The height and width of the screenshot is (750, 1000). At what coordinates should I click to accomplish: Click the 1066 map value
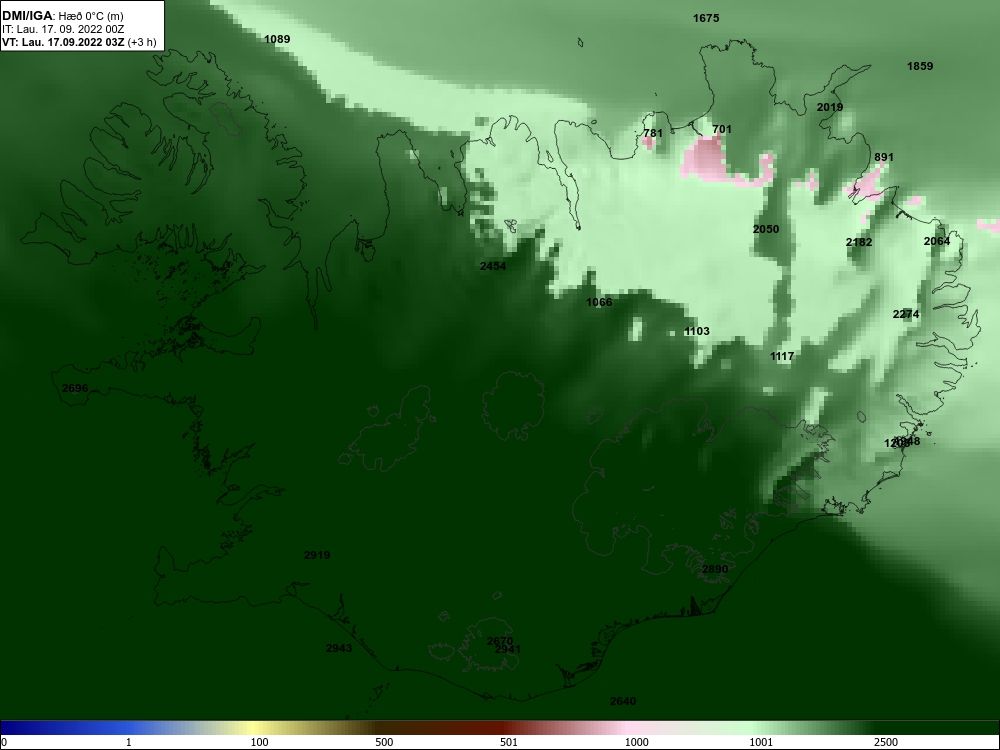[599, 302]
